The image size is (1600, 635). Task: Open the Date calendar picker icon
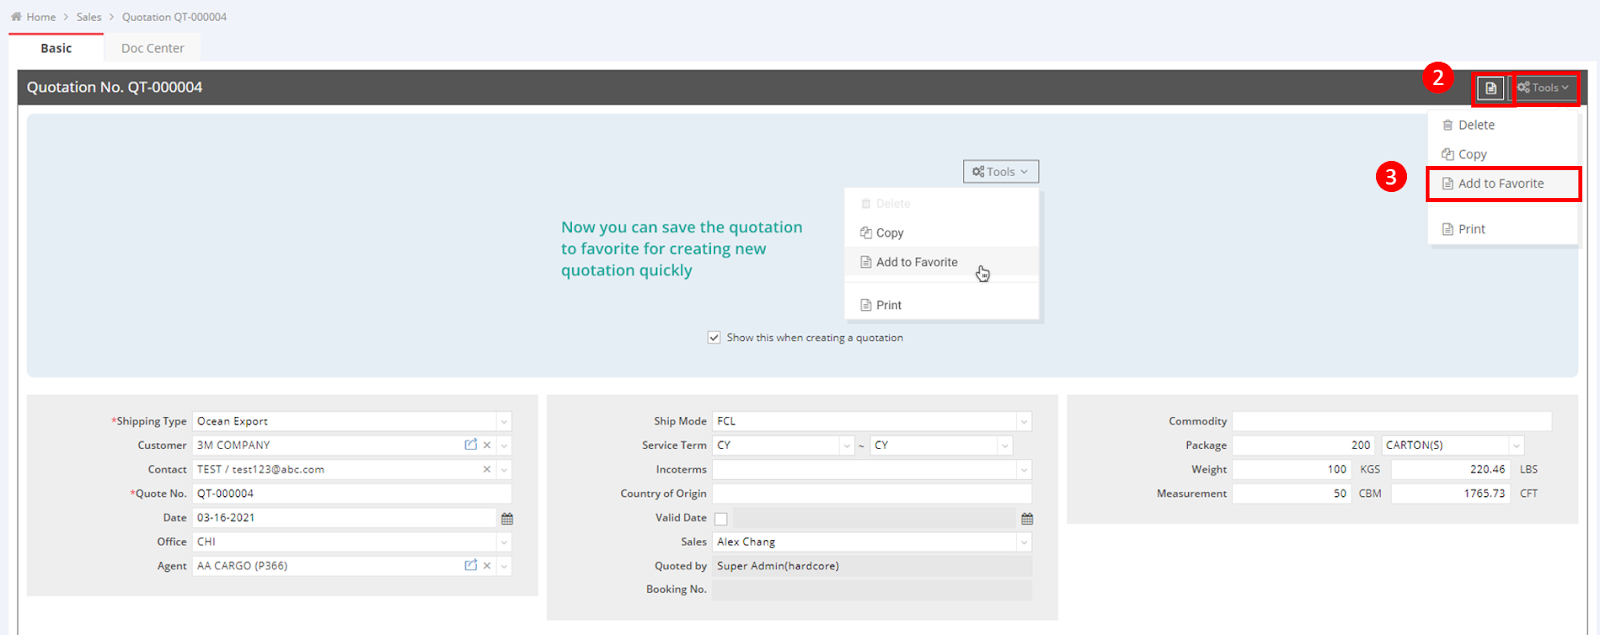point(507,518)
